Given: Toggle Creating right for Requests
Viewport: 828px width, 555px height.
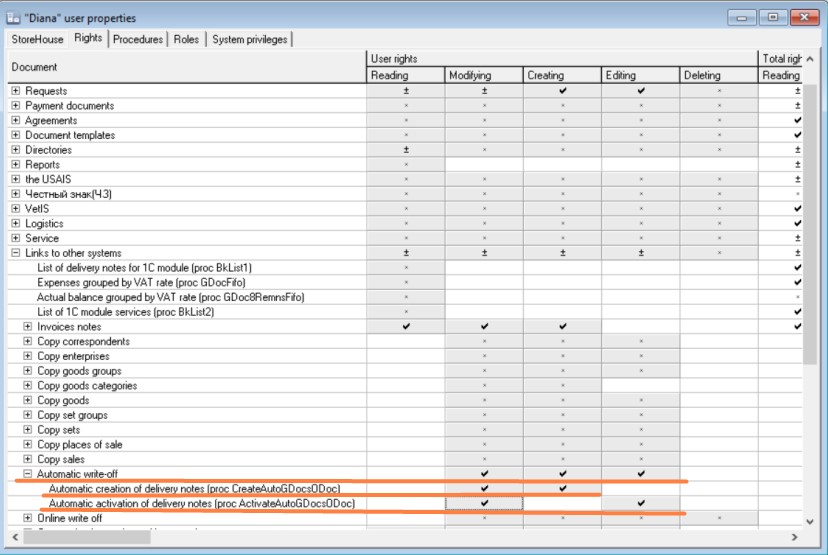Looking at the screenshot, I should (x=562, y=91).
